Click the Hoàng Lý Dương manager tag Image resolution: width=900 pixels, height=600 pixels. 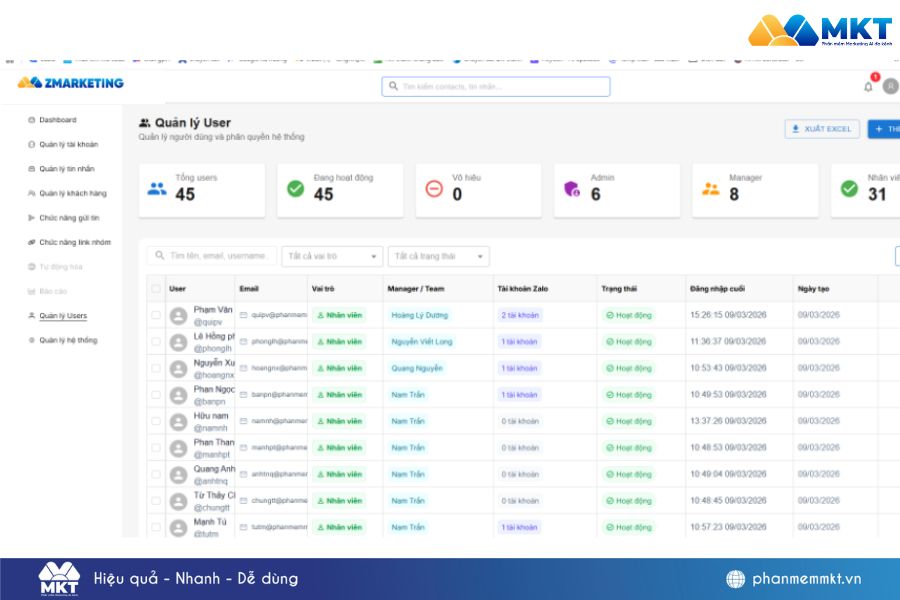click(x=420, y=315)
